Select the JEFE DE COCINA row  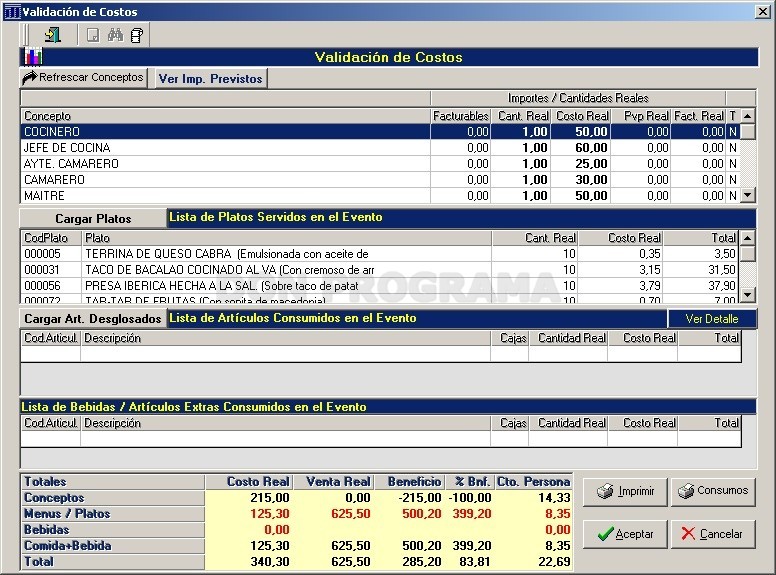(x=380, y=147)
